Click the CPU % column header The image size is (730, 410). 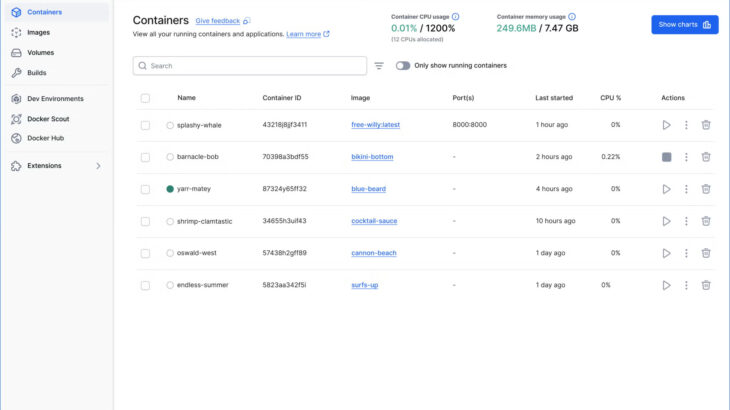coord(610,98)
